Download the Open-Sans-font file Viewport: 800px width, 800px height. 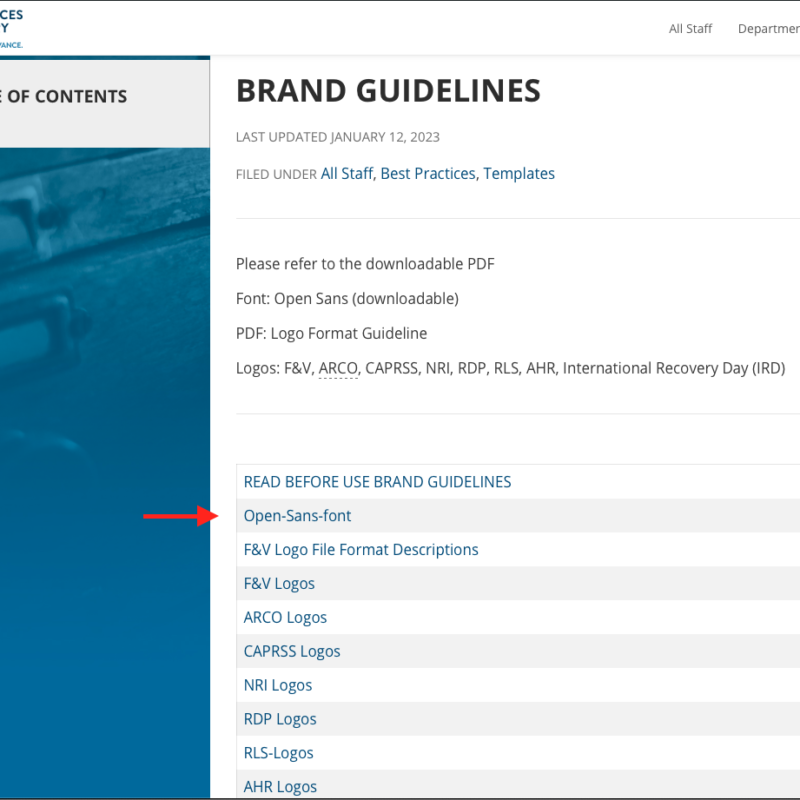click(297, 516)
